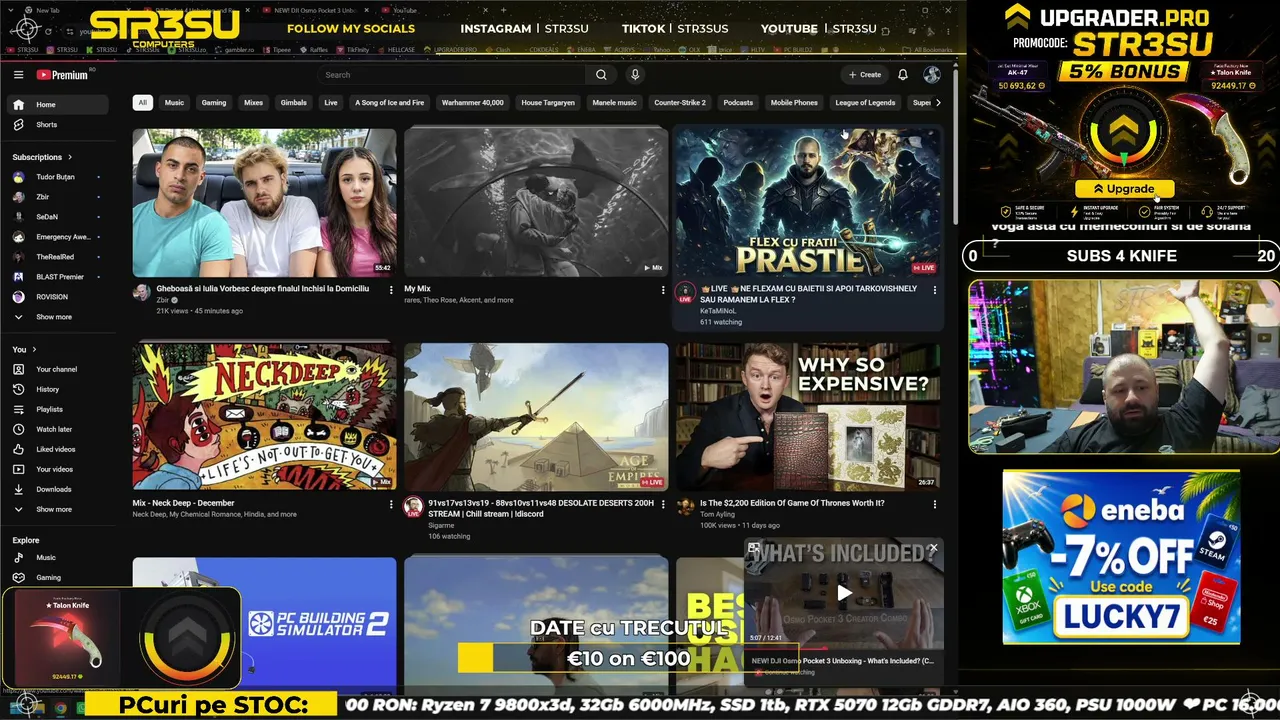
Task: Expand the miniplayer to full view
Action: click(754, 548)
